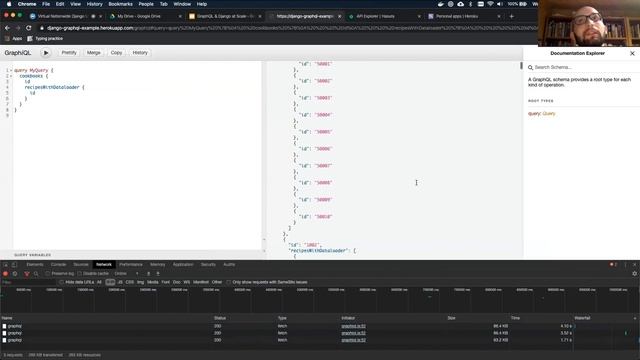Select the DevTools inspect element icon
The width and height of the screenshot is (640, 360).
point(5,264)
